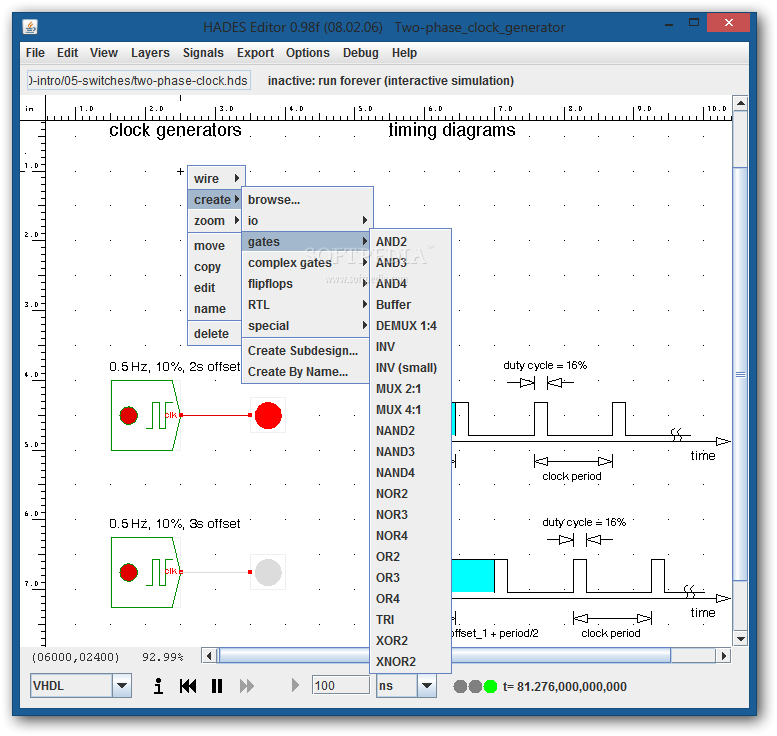Toggle the red switch on lower clock generator
777x736 pixels.
(x=129, y=572)
